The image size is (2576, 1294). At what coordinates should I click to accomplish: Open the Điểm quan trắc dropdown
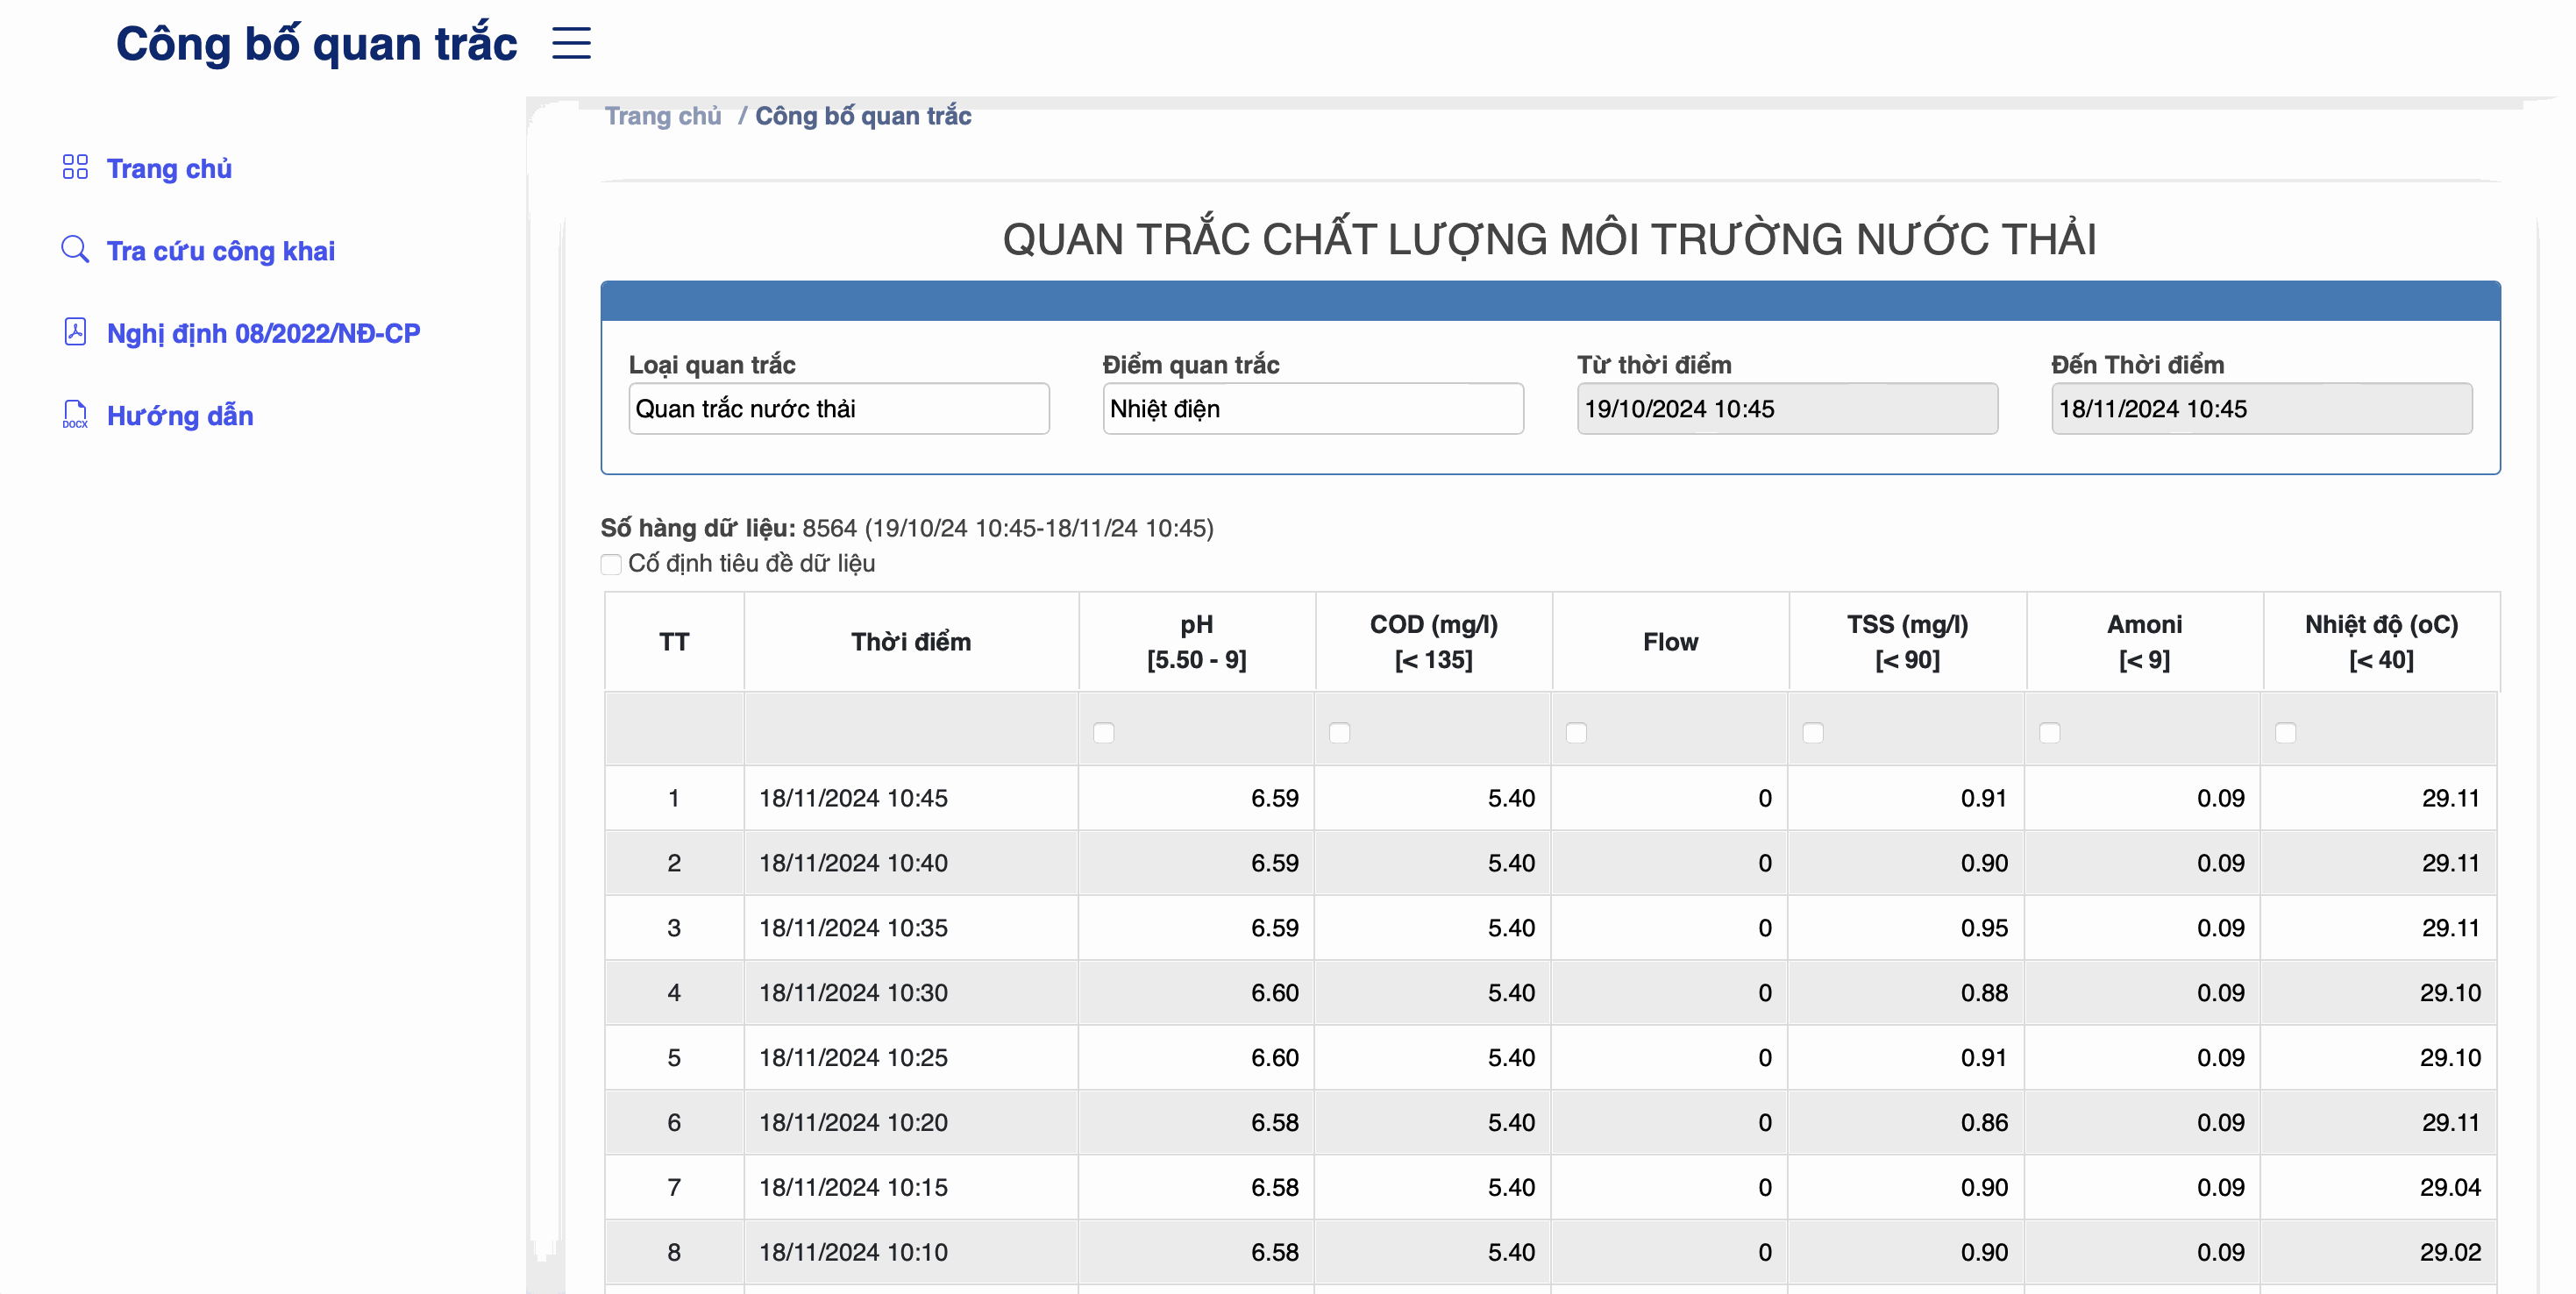pyautogui.click(x=1313, y=408)
